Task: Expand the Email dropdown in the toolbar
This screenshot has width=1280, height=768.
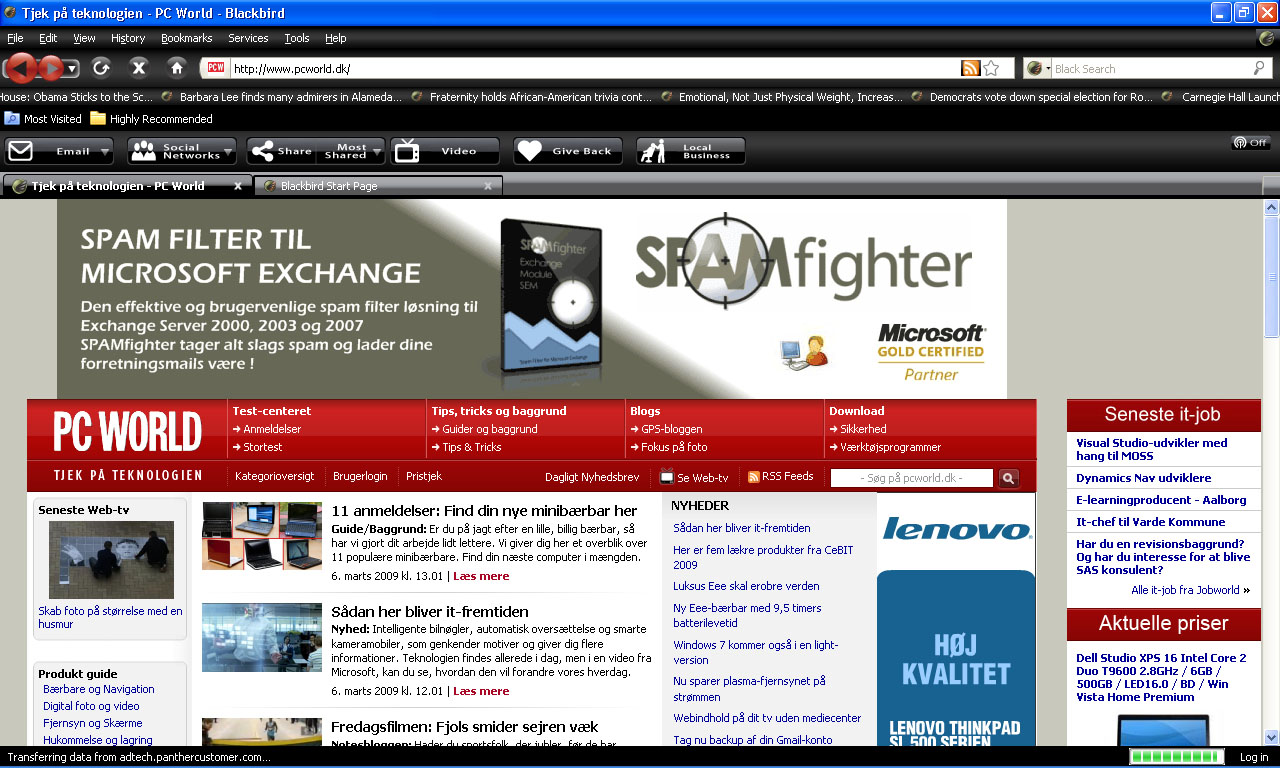Action: pos(104,152)
